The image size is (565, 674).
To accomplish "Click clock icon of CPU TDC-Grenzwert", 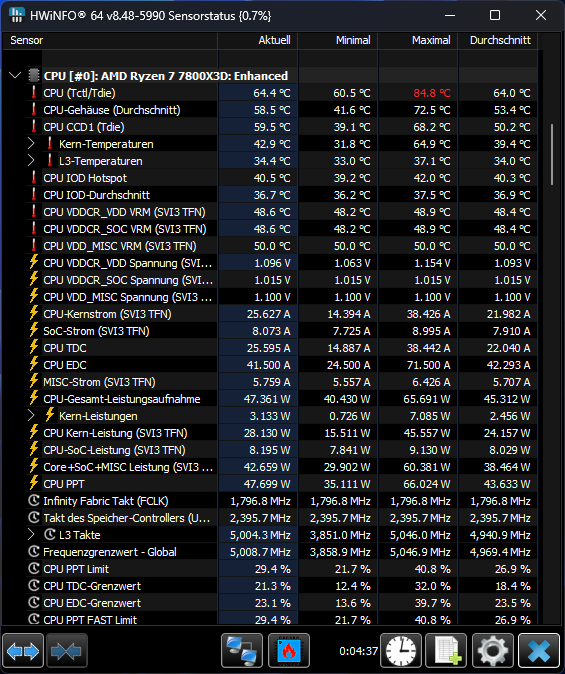I will 34,585.
